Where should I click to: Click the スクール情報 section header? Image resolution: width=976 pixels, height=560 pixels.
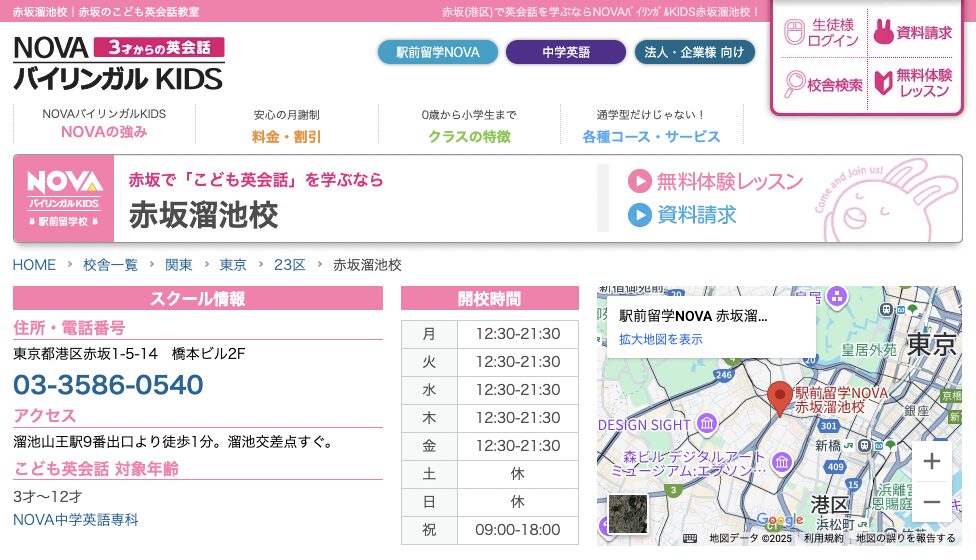198,299
